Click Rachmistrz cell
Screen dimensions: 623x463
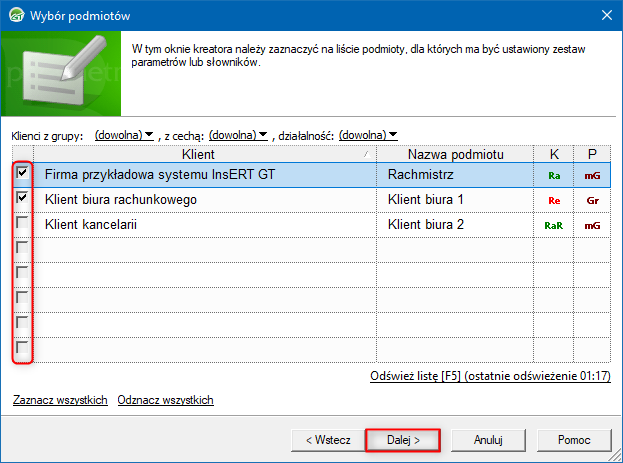455,175
